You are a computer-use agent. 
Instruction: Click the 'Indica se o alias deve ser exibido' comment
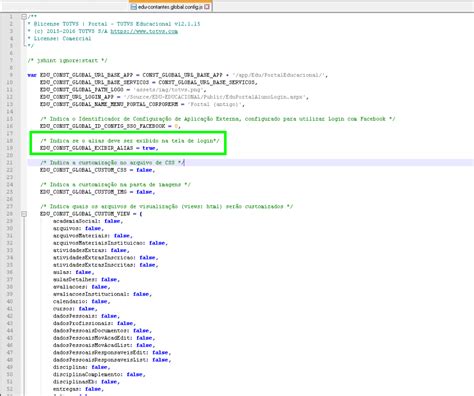click(130, 141)
